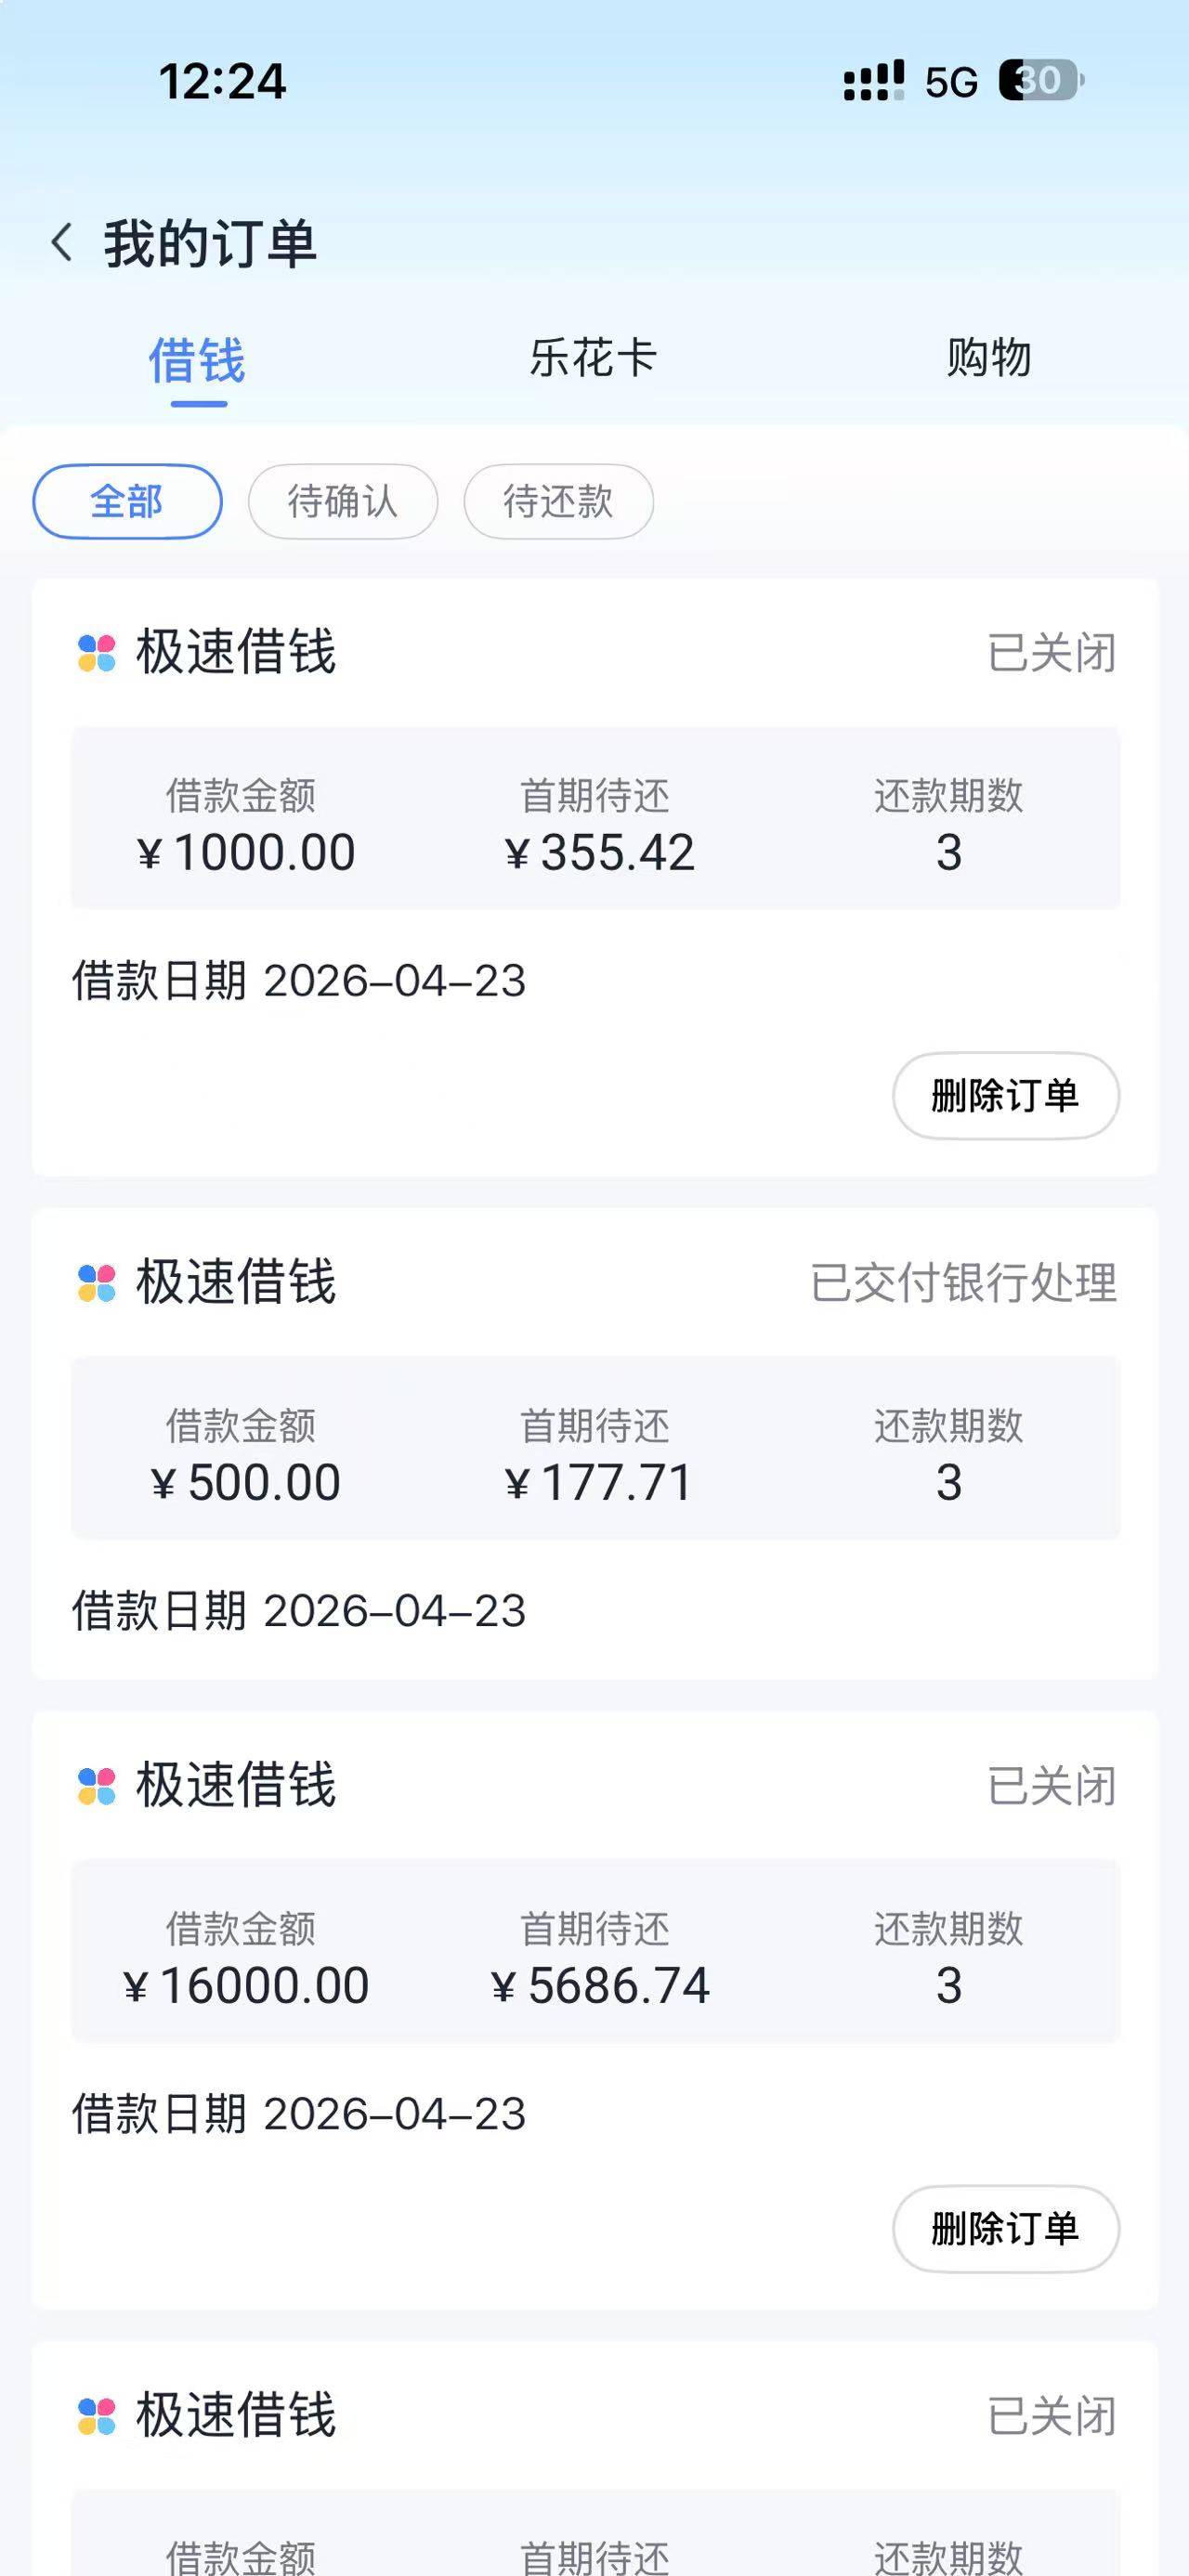Tap the 已交付银行处理 status label
The image size is (1189, 2576).
(963, 1283)
